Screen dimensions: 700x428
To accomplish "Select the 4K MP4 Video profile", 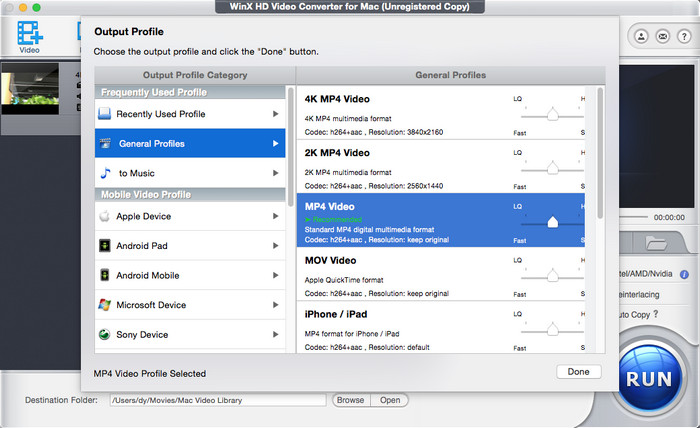I will [x=441, y=112].
